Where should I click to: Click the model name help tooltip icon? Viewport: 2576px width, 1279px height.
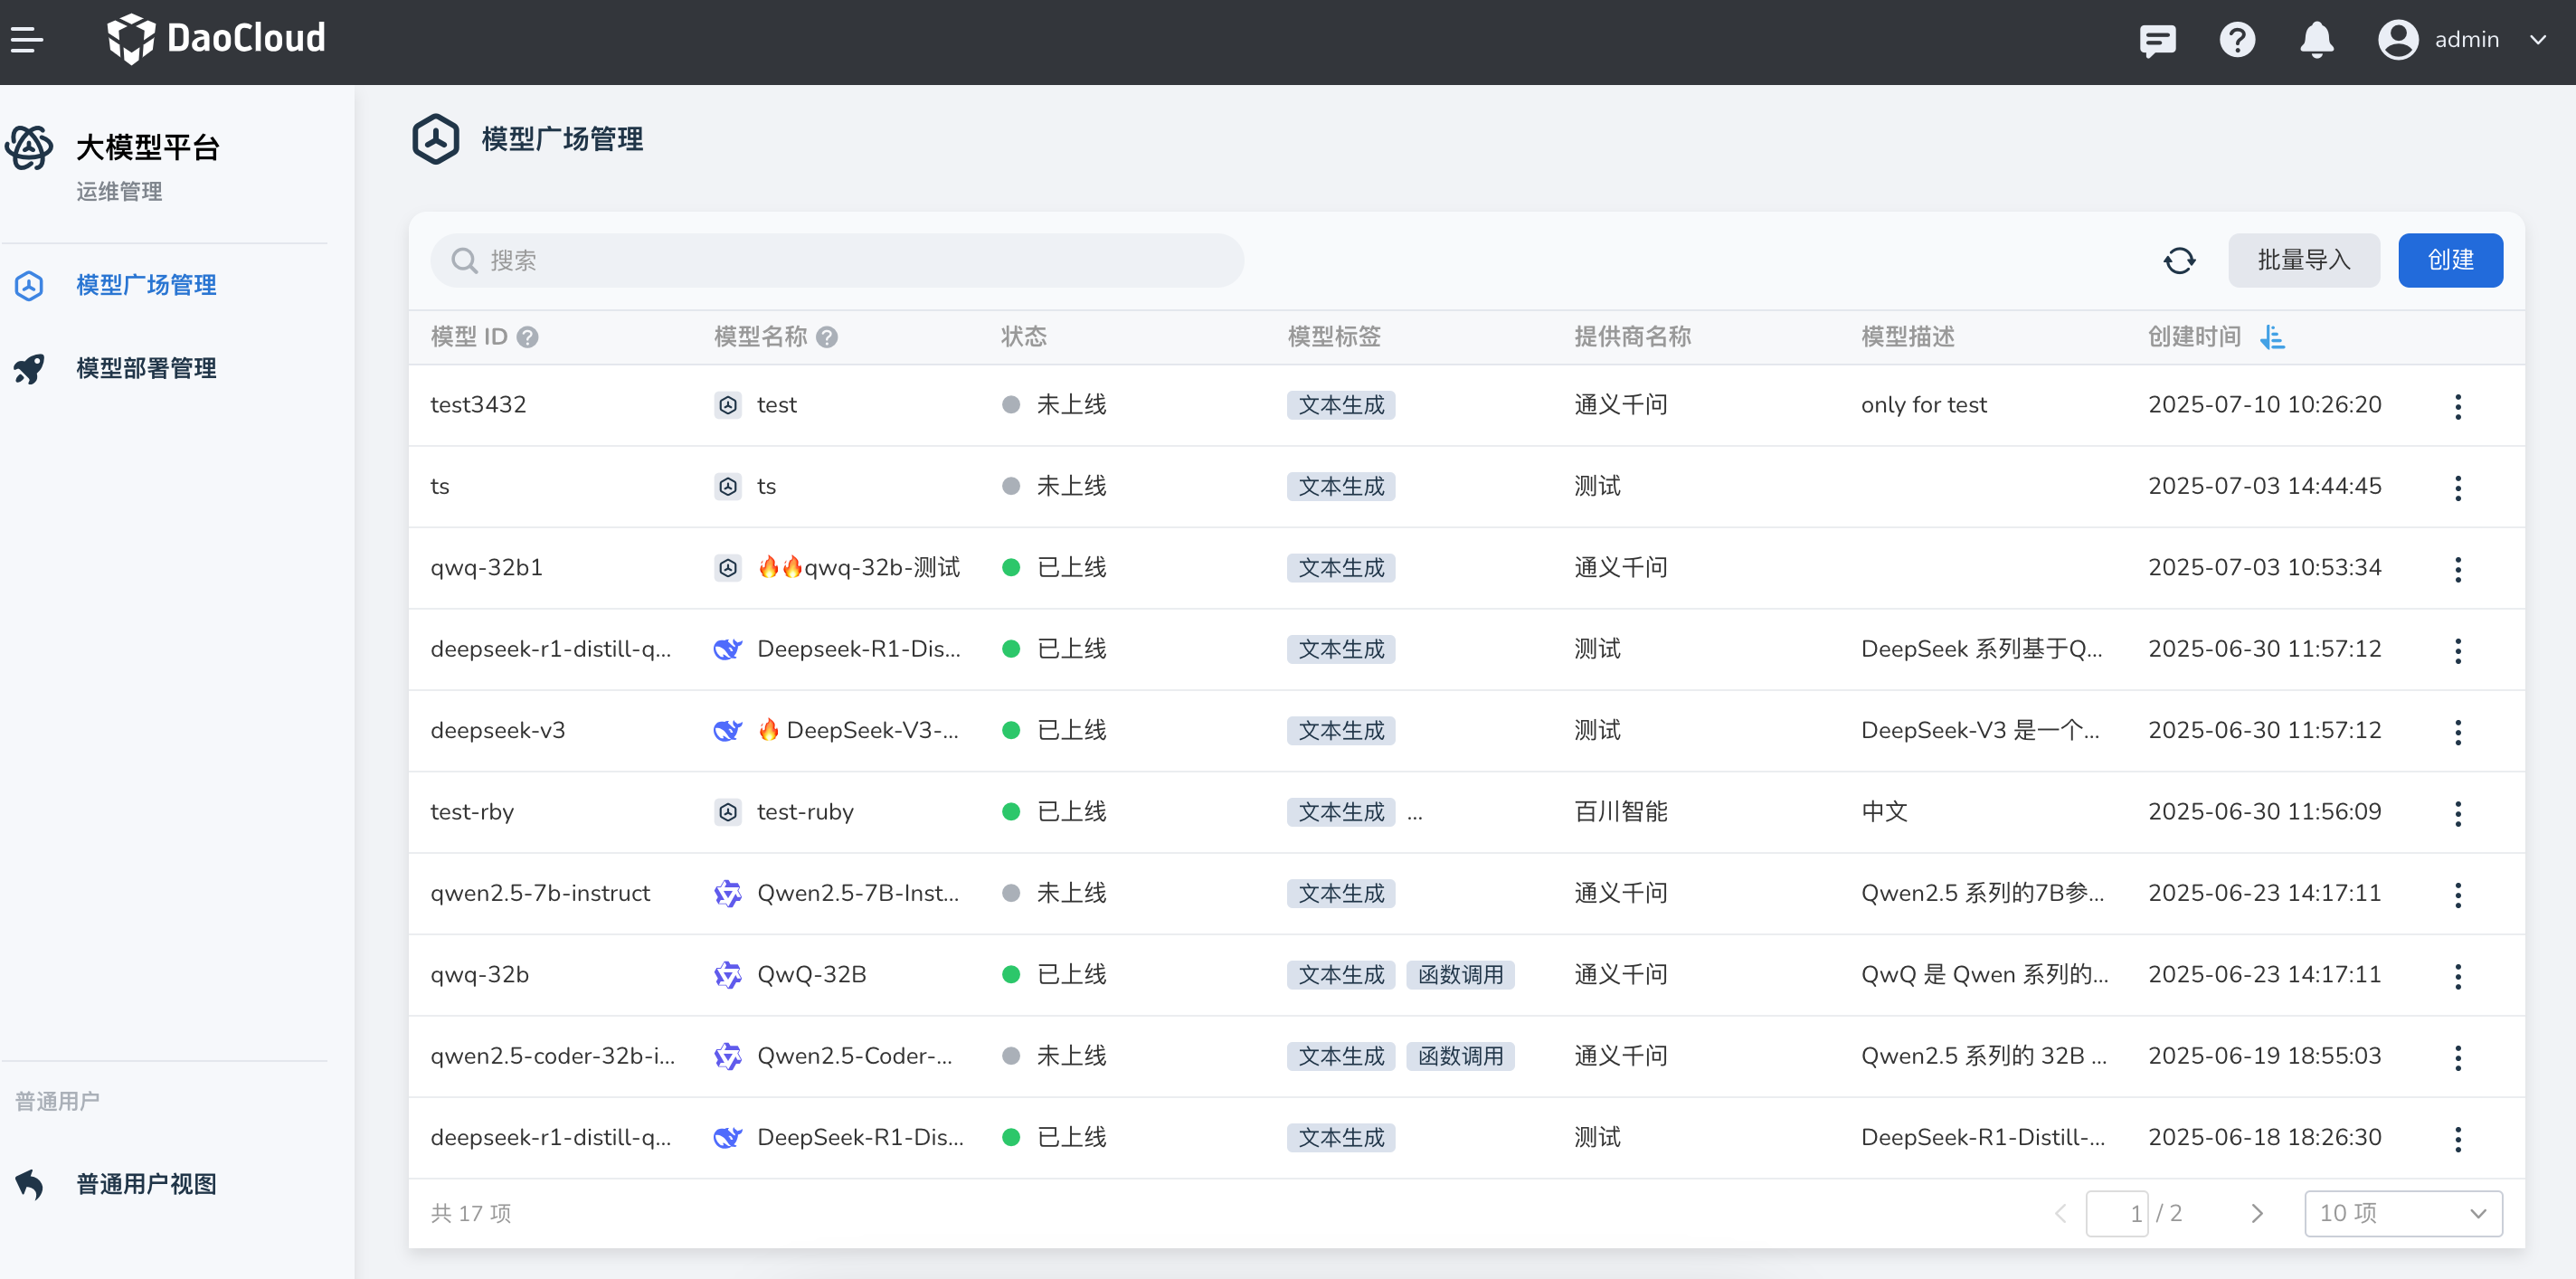826,338
